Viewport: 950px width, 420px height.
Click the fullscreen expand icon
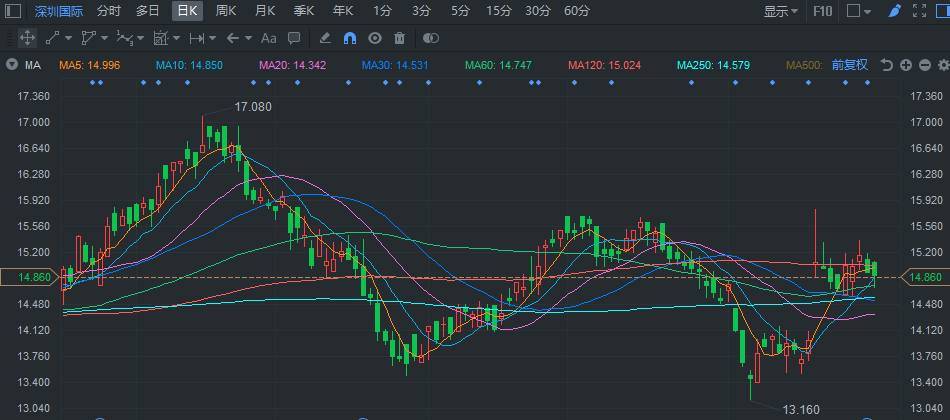point(919,11)
